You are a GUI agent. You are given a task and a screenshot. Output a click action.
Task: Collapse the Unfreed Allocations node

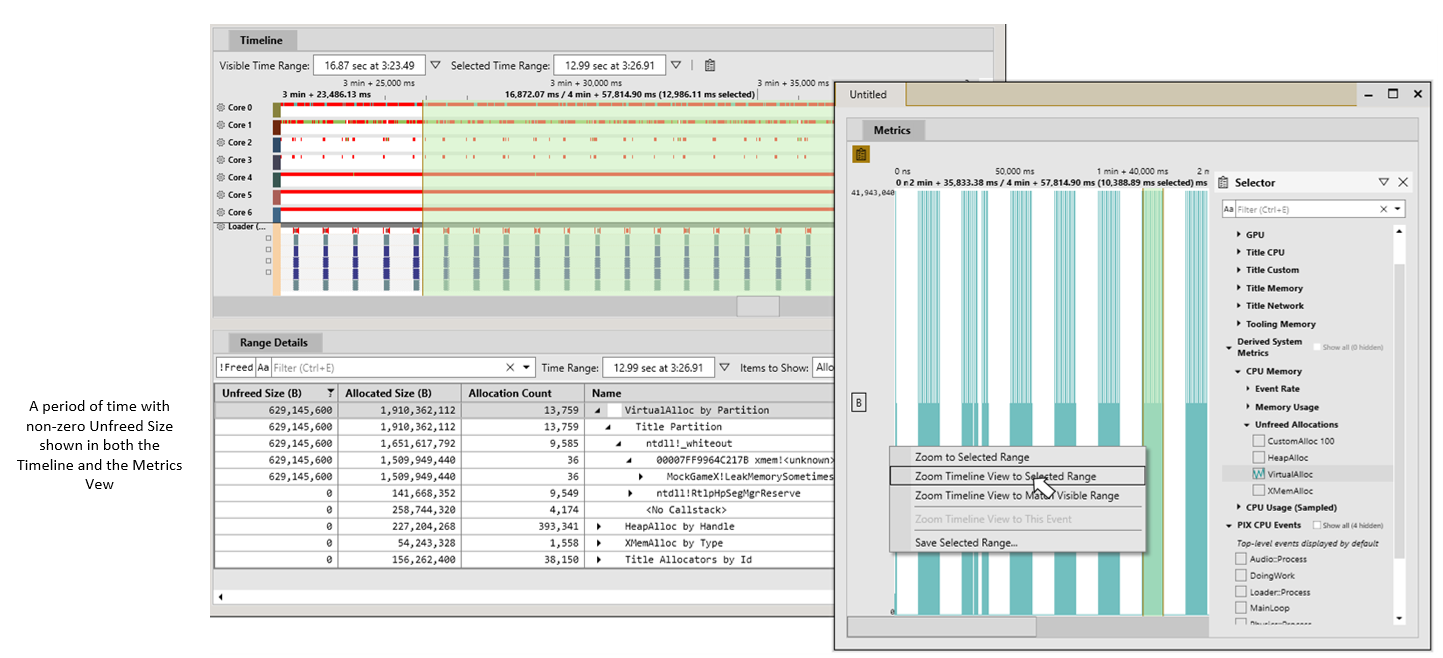pos(1247,425)
